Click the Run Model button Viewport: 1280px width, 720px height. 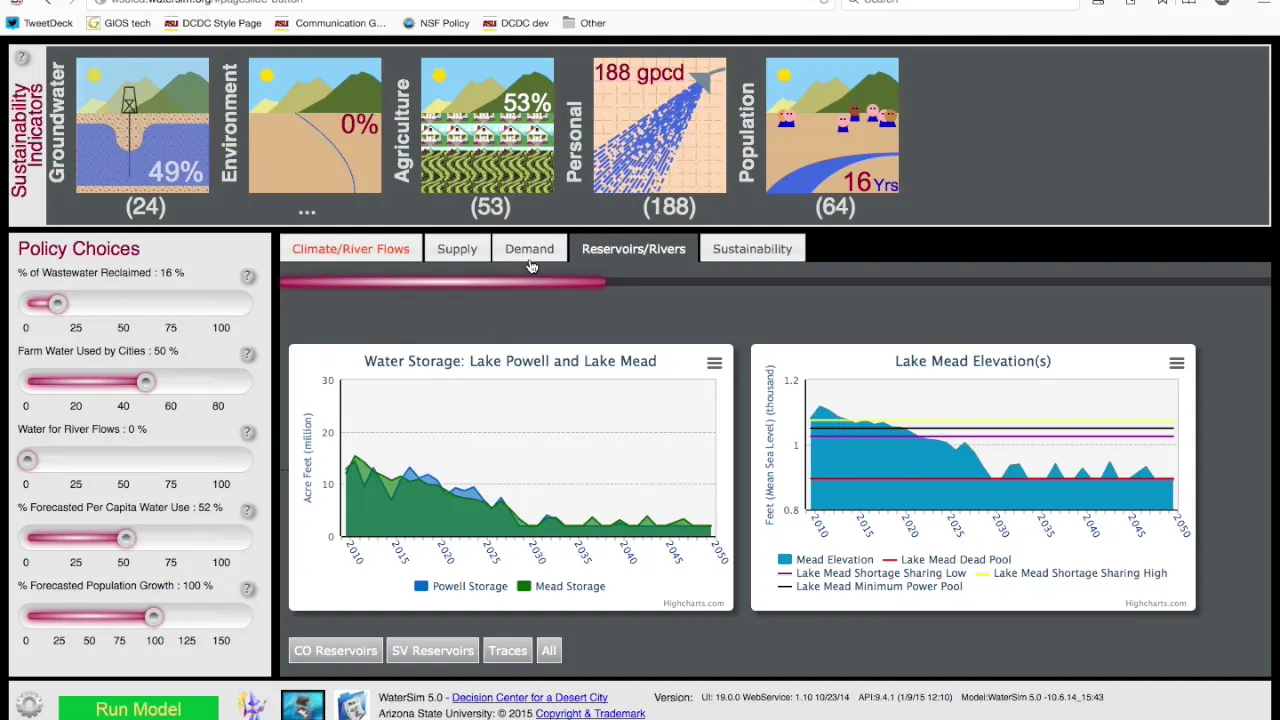coord(138,709)
